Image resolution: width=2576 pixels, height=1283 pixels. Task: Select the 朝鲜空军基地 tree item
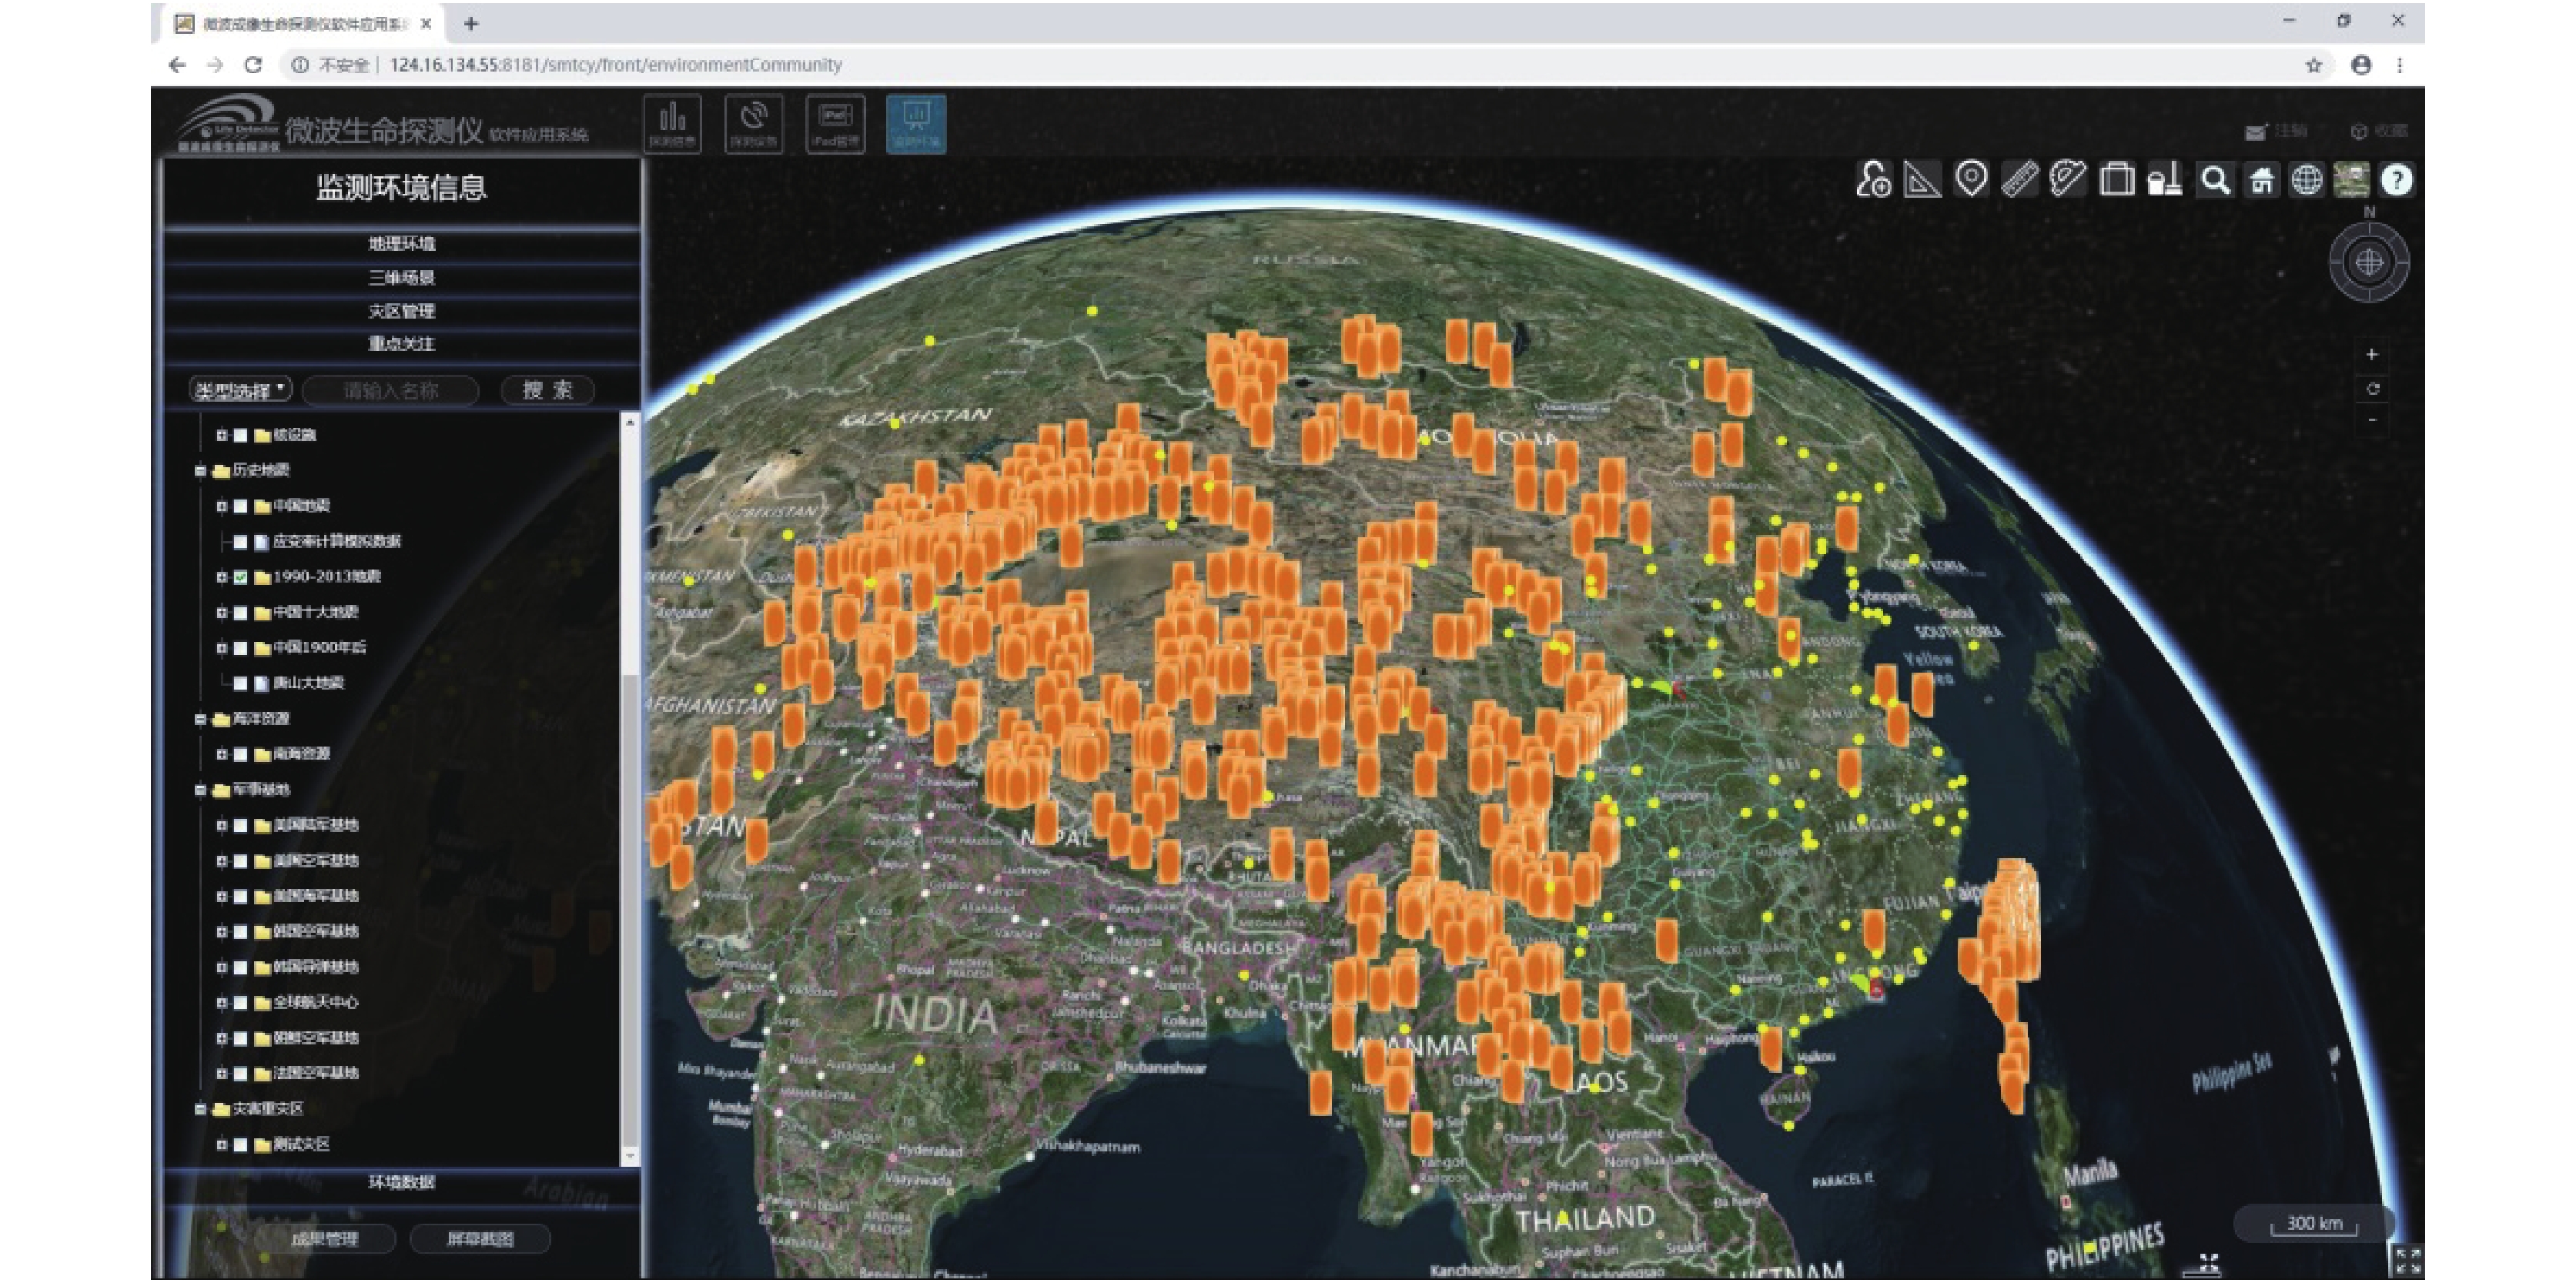316,1038
